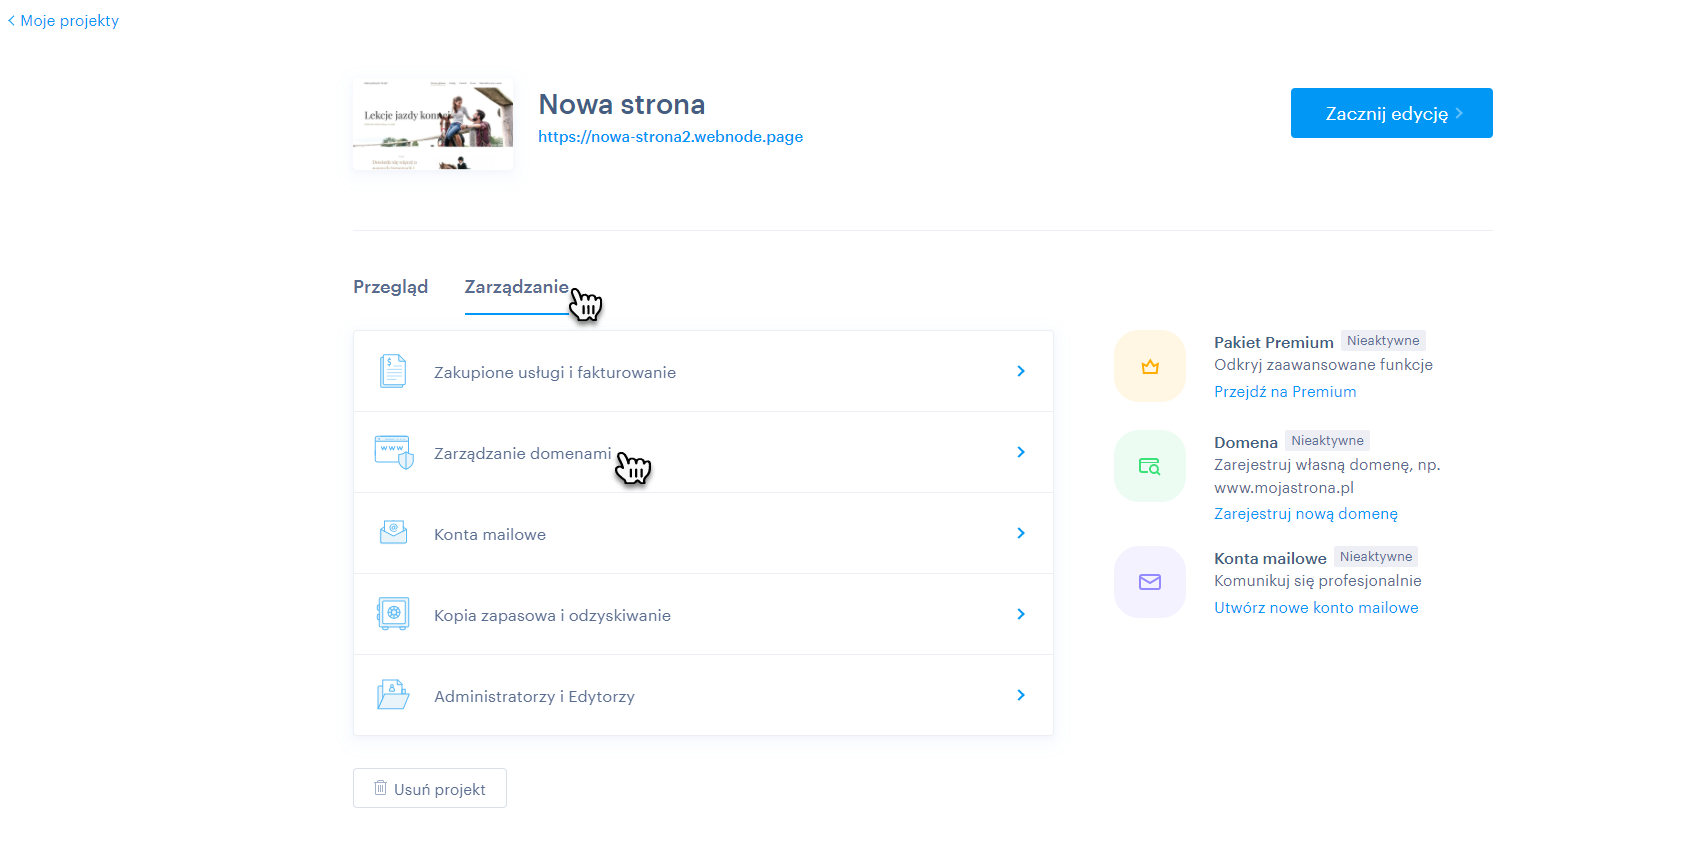Click the Konta mailowe sidebar heading
This screenshot has width=1703, height=865.
click(x=1270, y=558)
